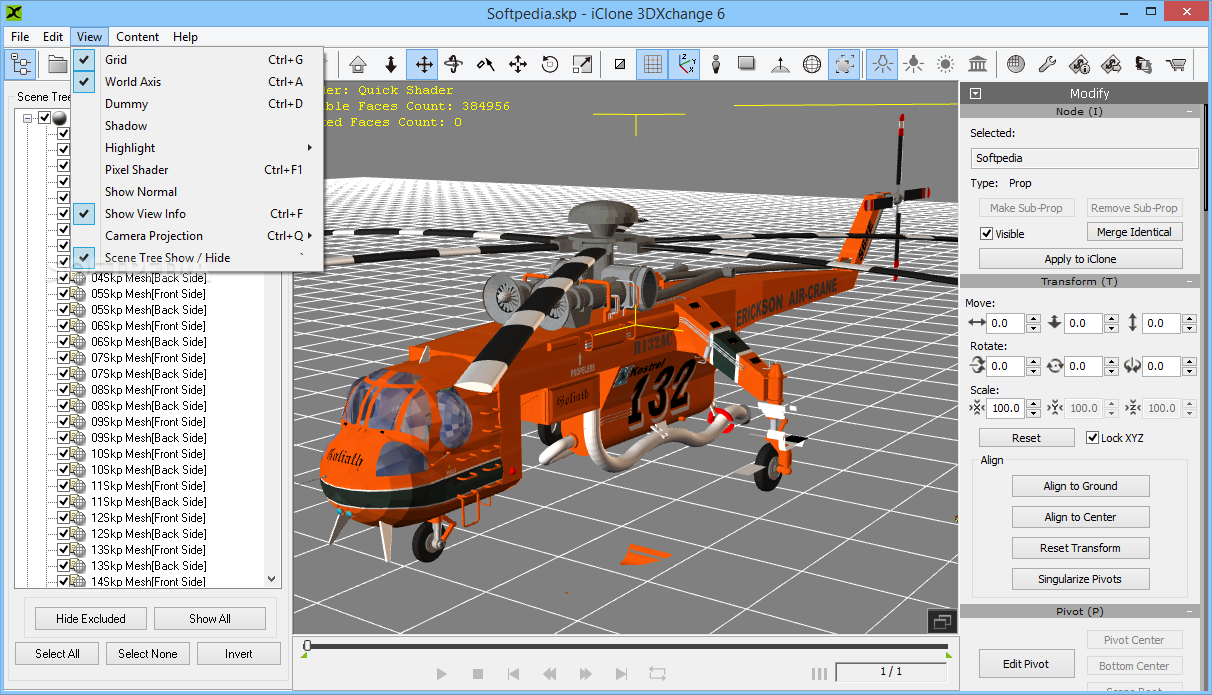Uncheck 10Skp Mesh[Front Side] checkbox
1212x695 pixels.
64,454
